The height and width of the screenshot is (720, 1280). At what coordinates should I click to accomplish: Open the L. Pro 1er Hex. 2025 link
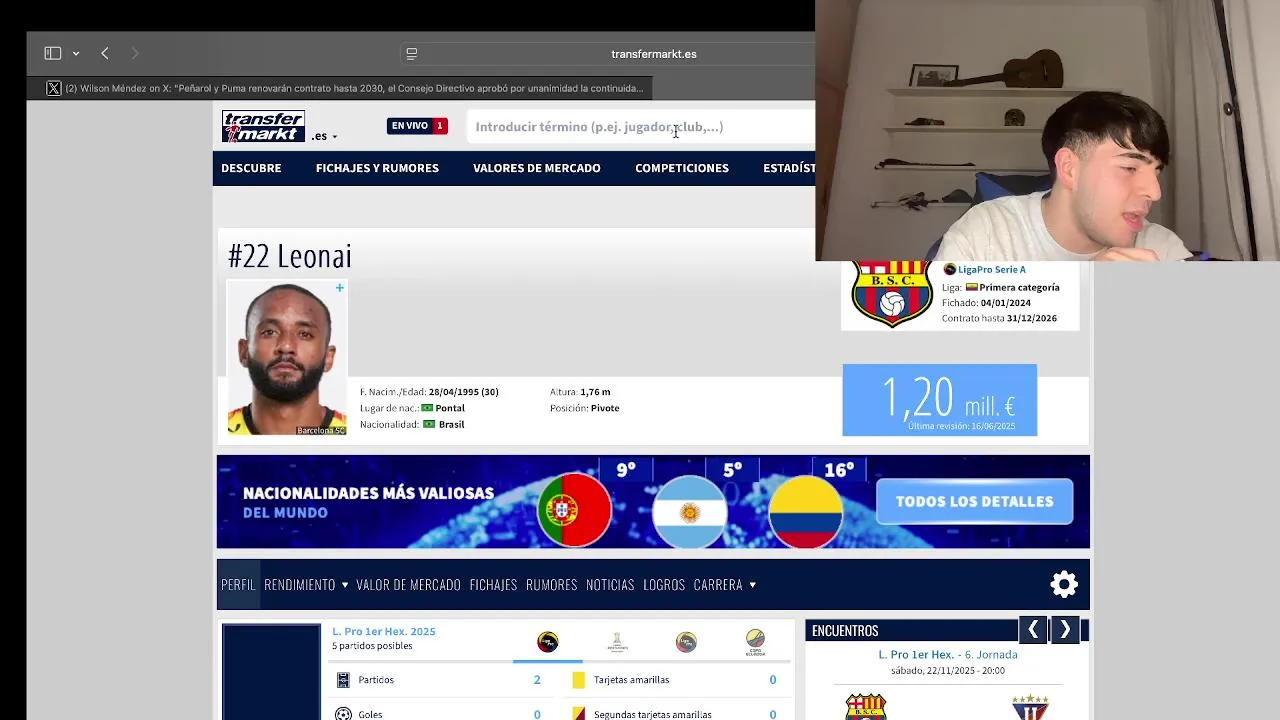pos(384,631)
